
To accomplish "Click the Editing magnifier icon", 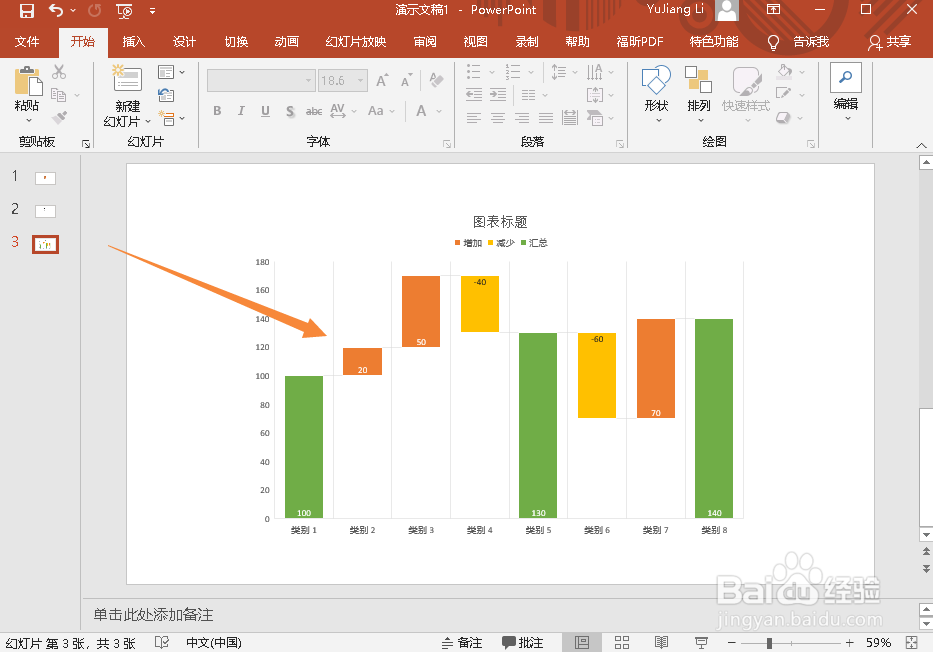I will tap(846, 77).
